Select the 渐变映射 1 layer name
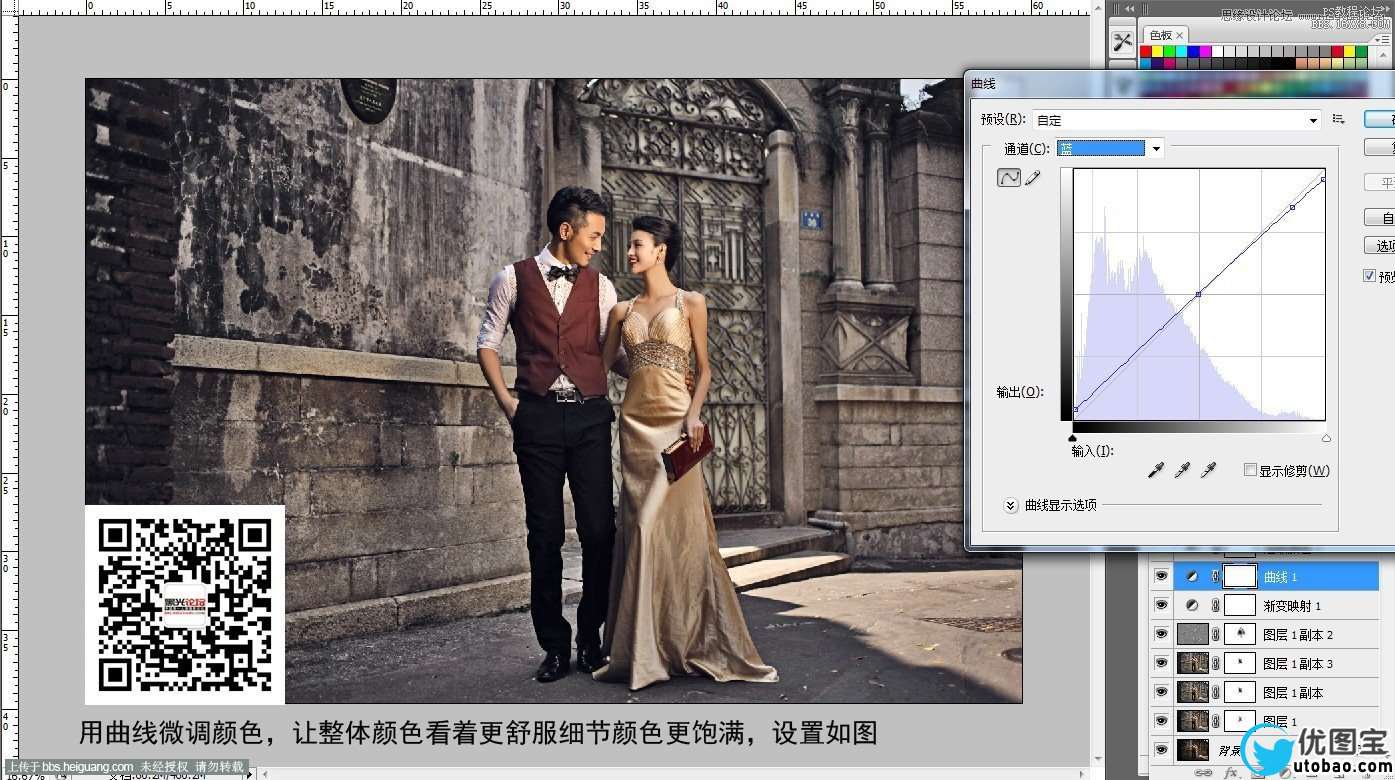This screenshot has height=780, width=1395. pyautogui.click(x=1292, y=606)
